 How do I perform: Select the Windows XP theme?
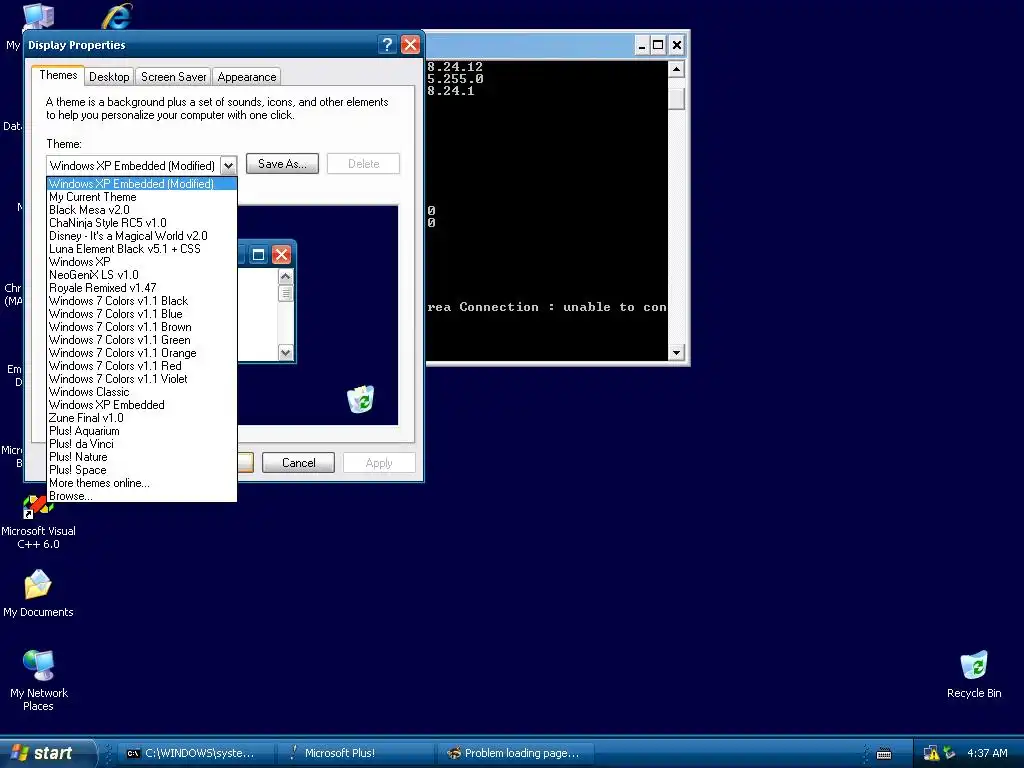[x=142, y=262]
